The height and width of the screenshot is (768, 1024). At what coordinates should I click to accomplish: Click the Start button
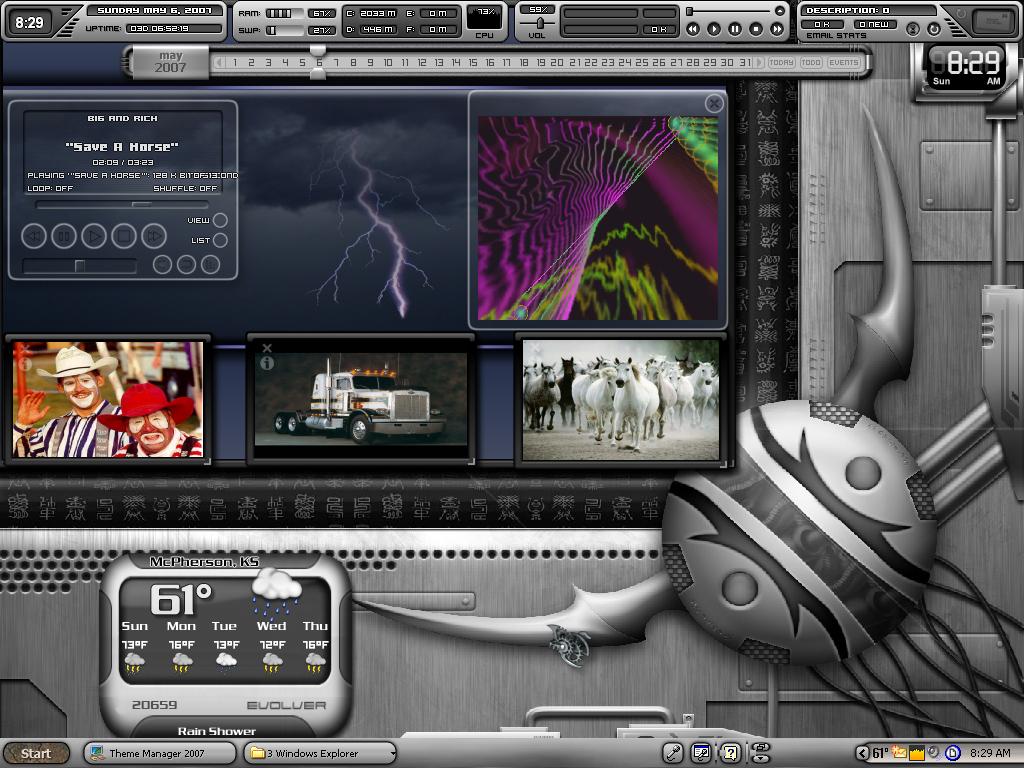pos(36,753)
